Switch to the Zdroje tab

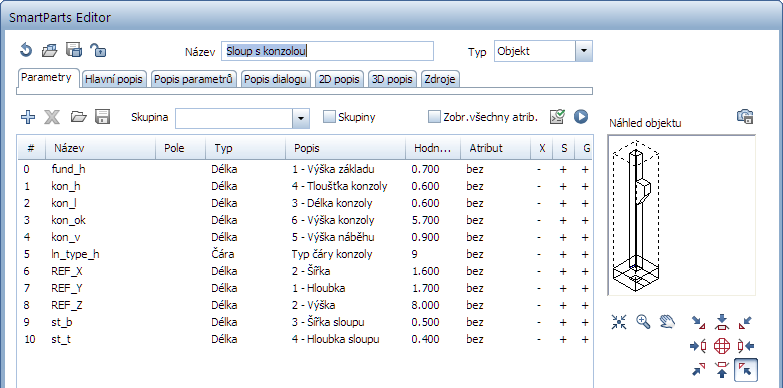coord(440,79)
